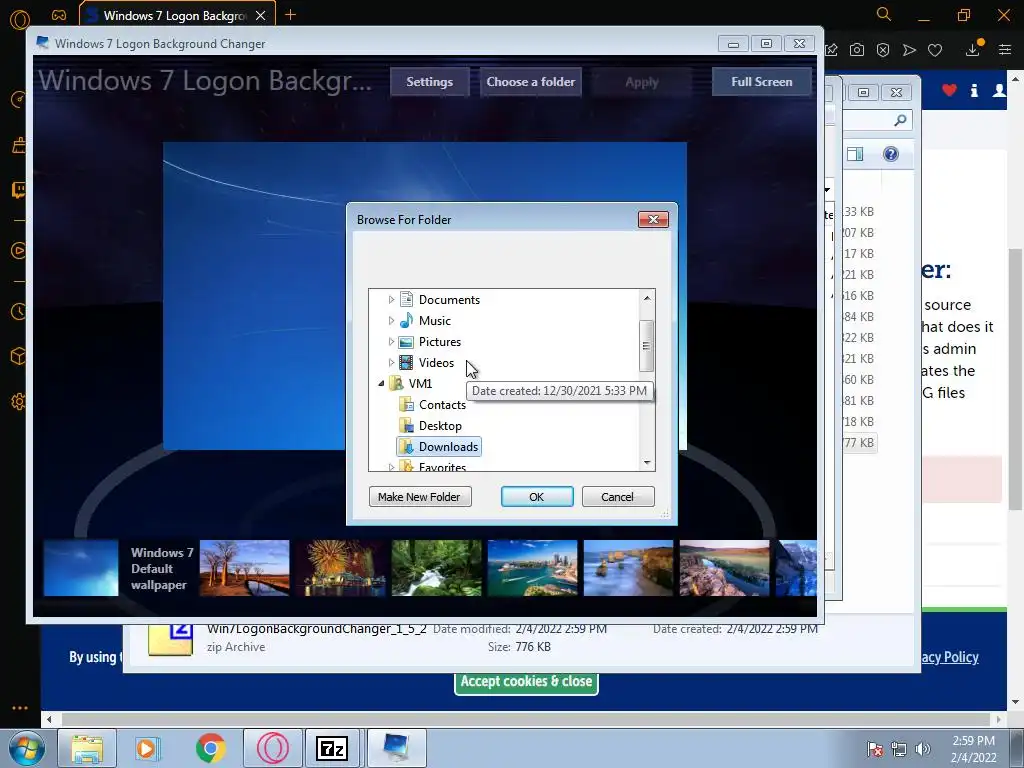
Task: Click the folder tree scroll up arrow
Action: [647, 298]
